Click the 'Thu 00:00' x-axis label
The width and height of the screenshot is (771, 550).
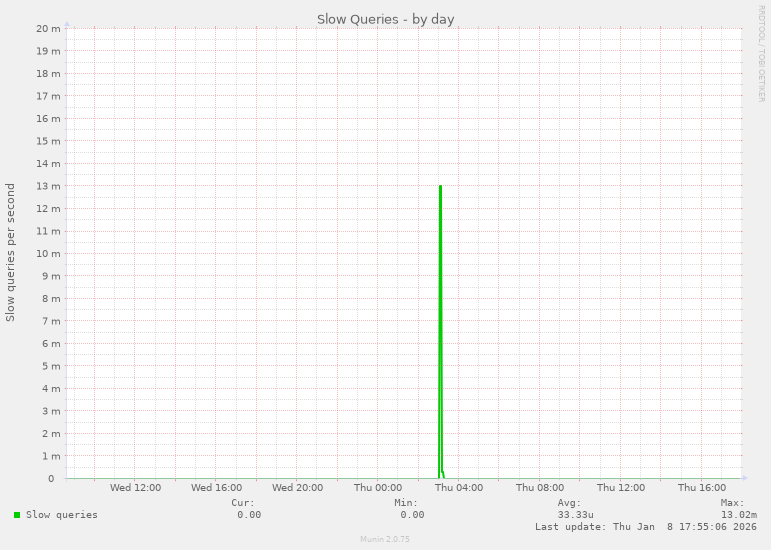(378, 488)
